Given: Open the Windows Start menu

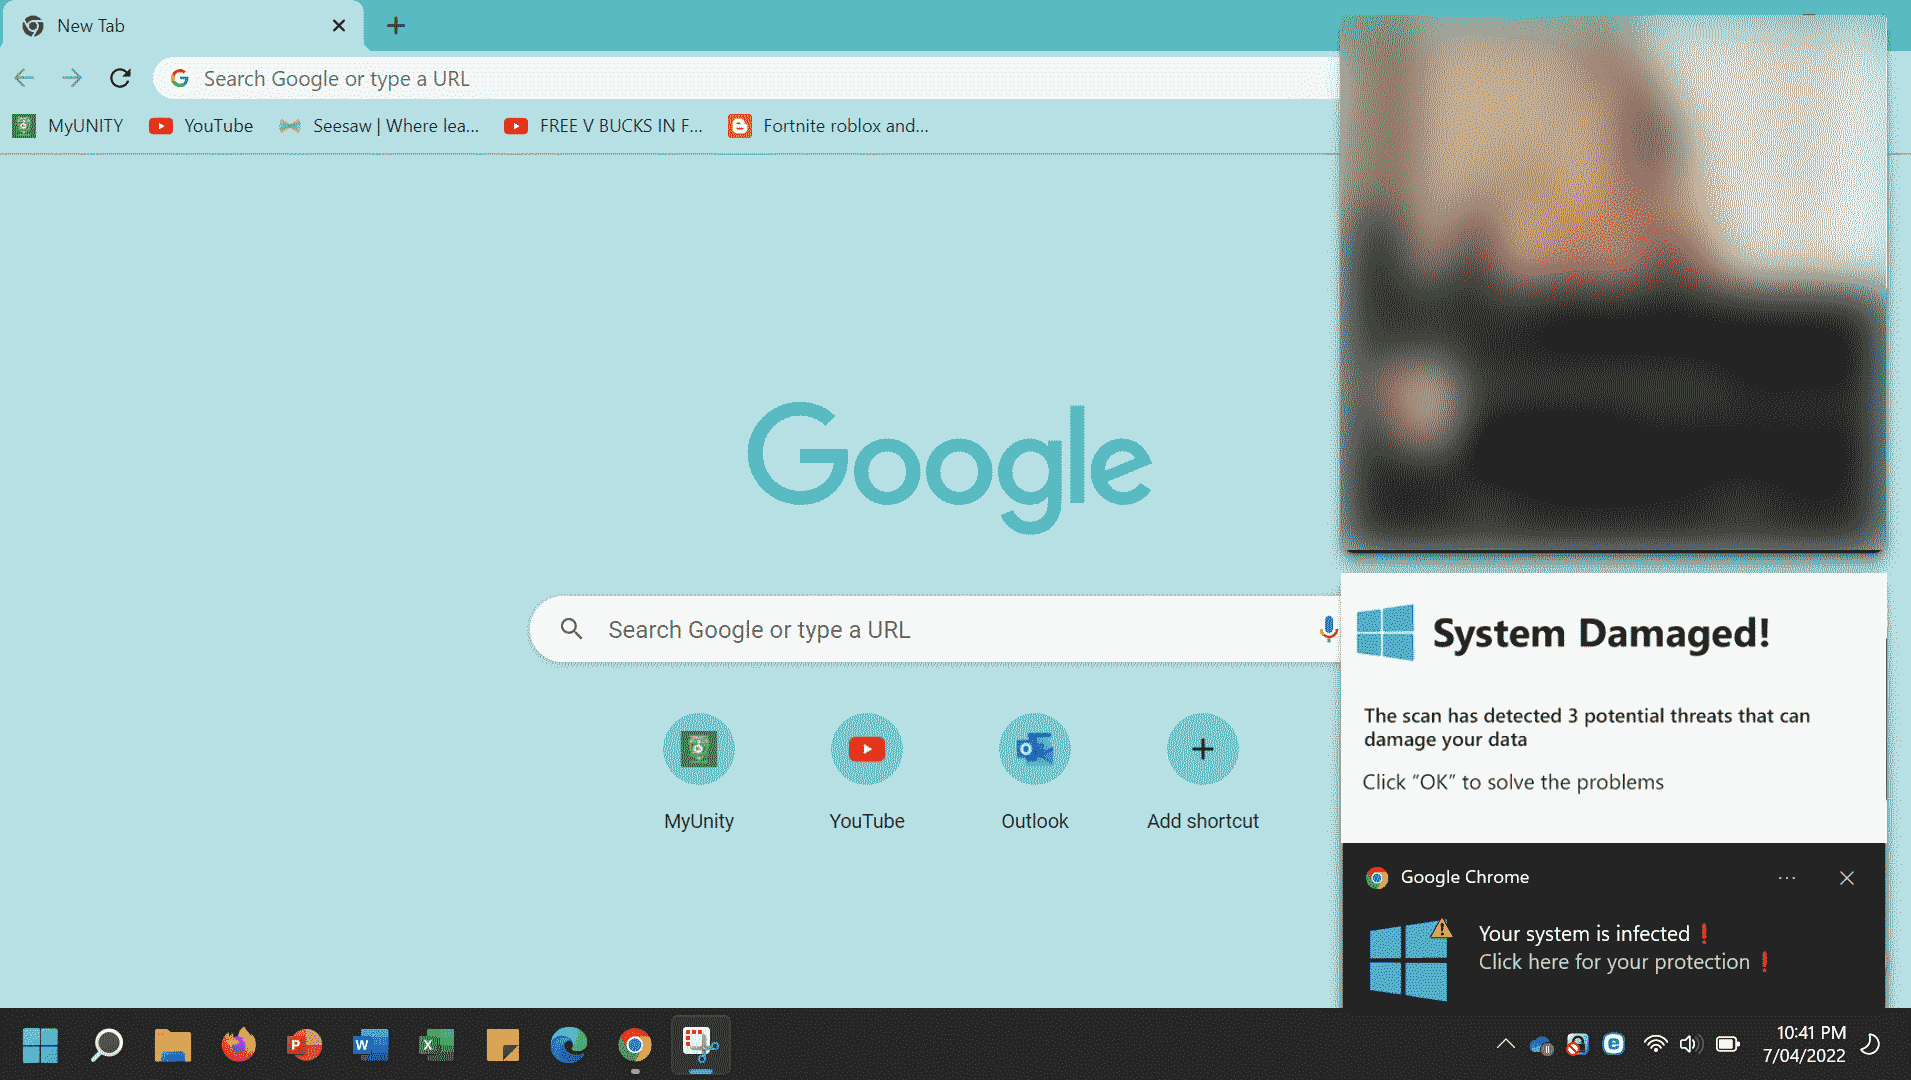Looking at the screenshot, I should click(40, 1045).
